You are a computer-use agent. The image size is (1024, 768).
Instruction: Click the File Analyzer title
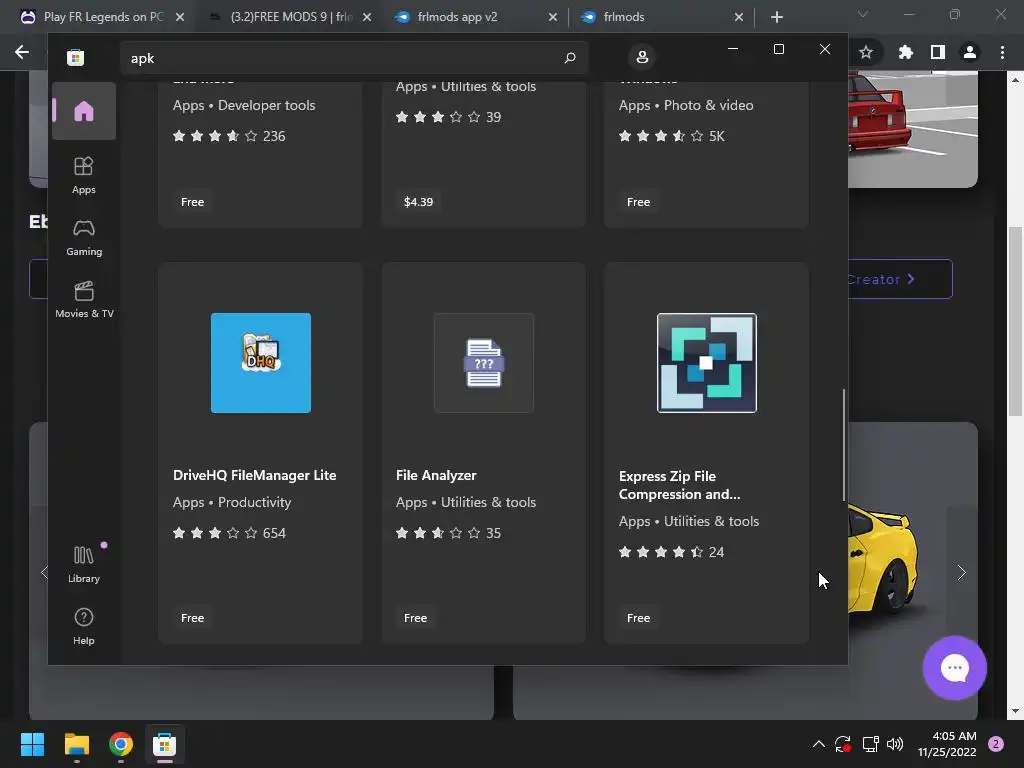pos(436,475)
